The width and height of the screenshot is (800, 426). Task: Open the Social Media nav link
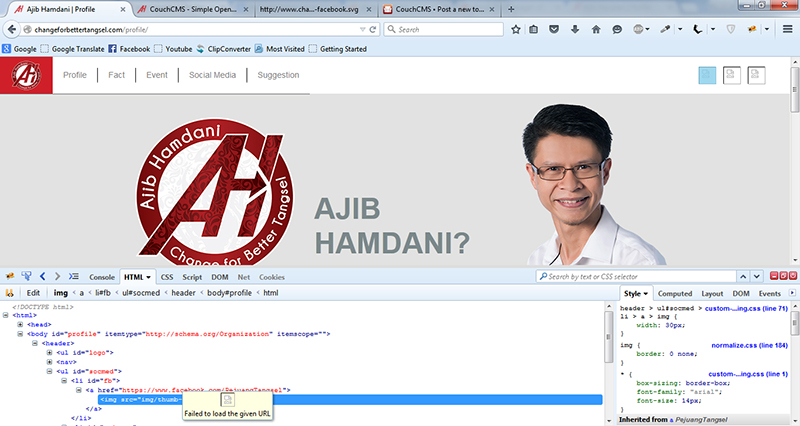[x=212, y=75]
